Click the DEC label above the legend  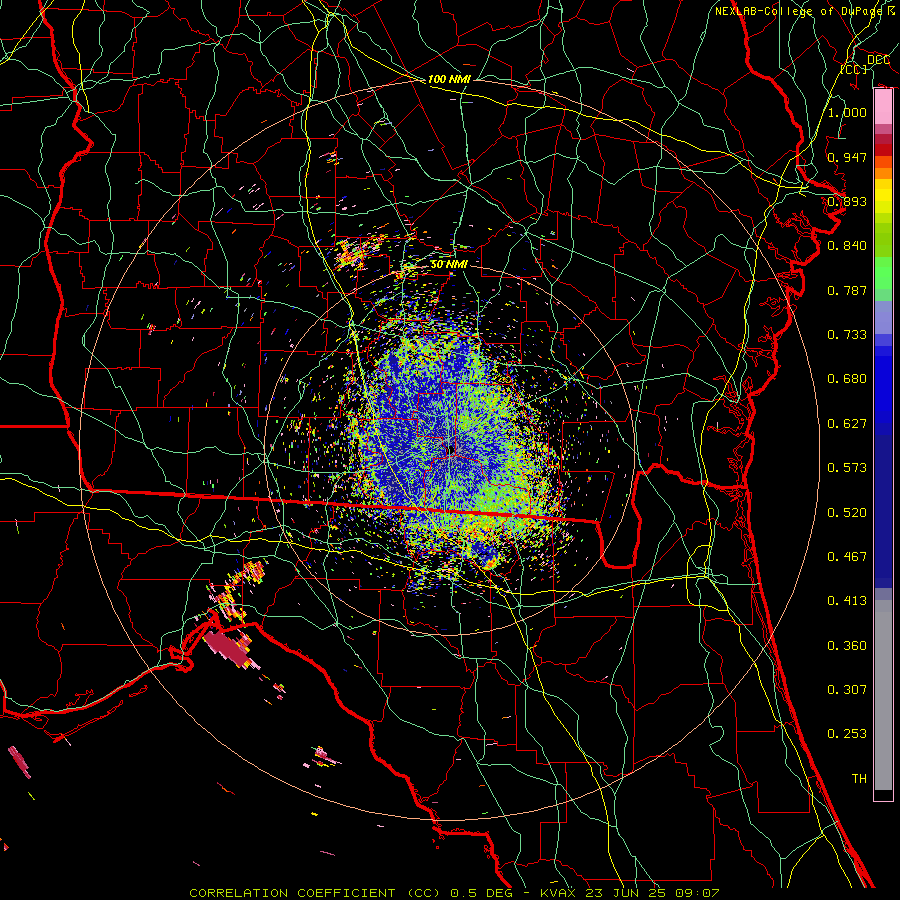[x=878, y=60]
